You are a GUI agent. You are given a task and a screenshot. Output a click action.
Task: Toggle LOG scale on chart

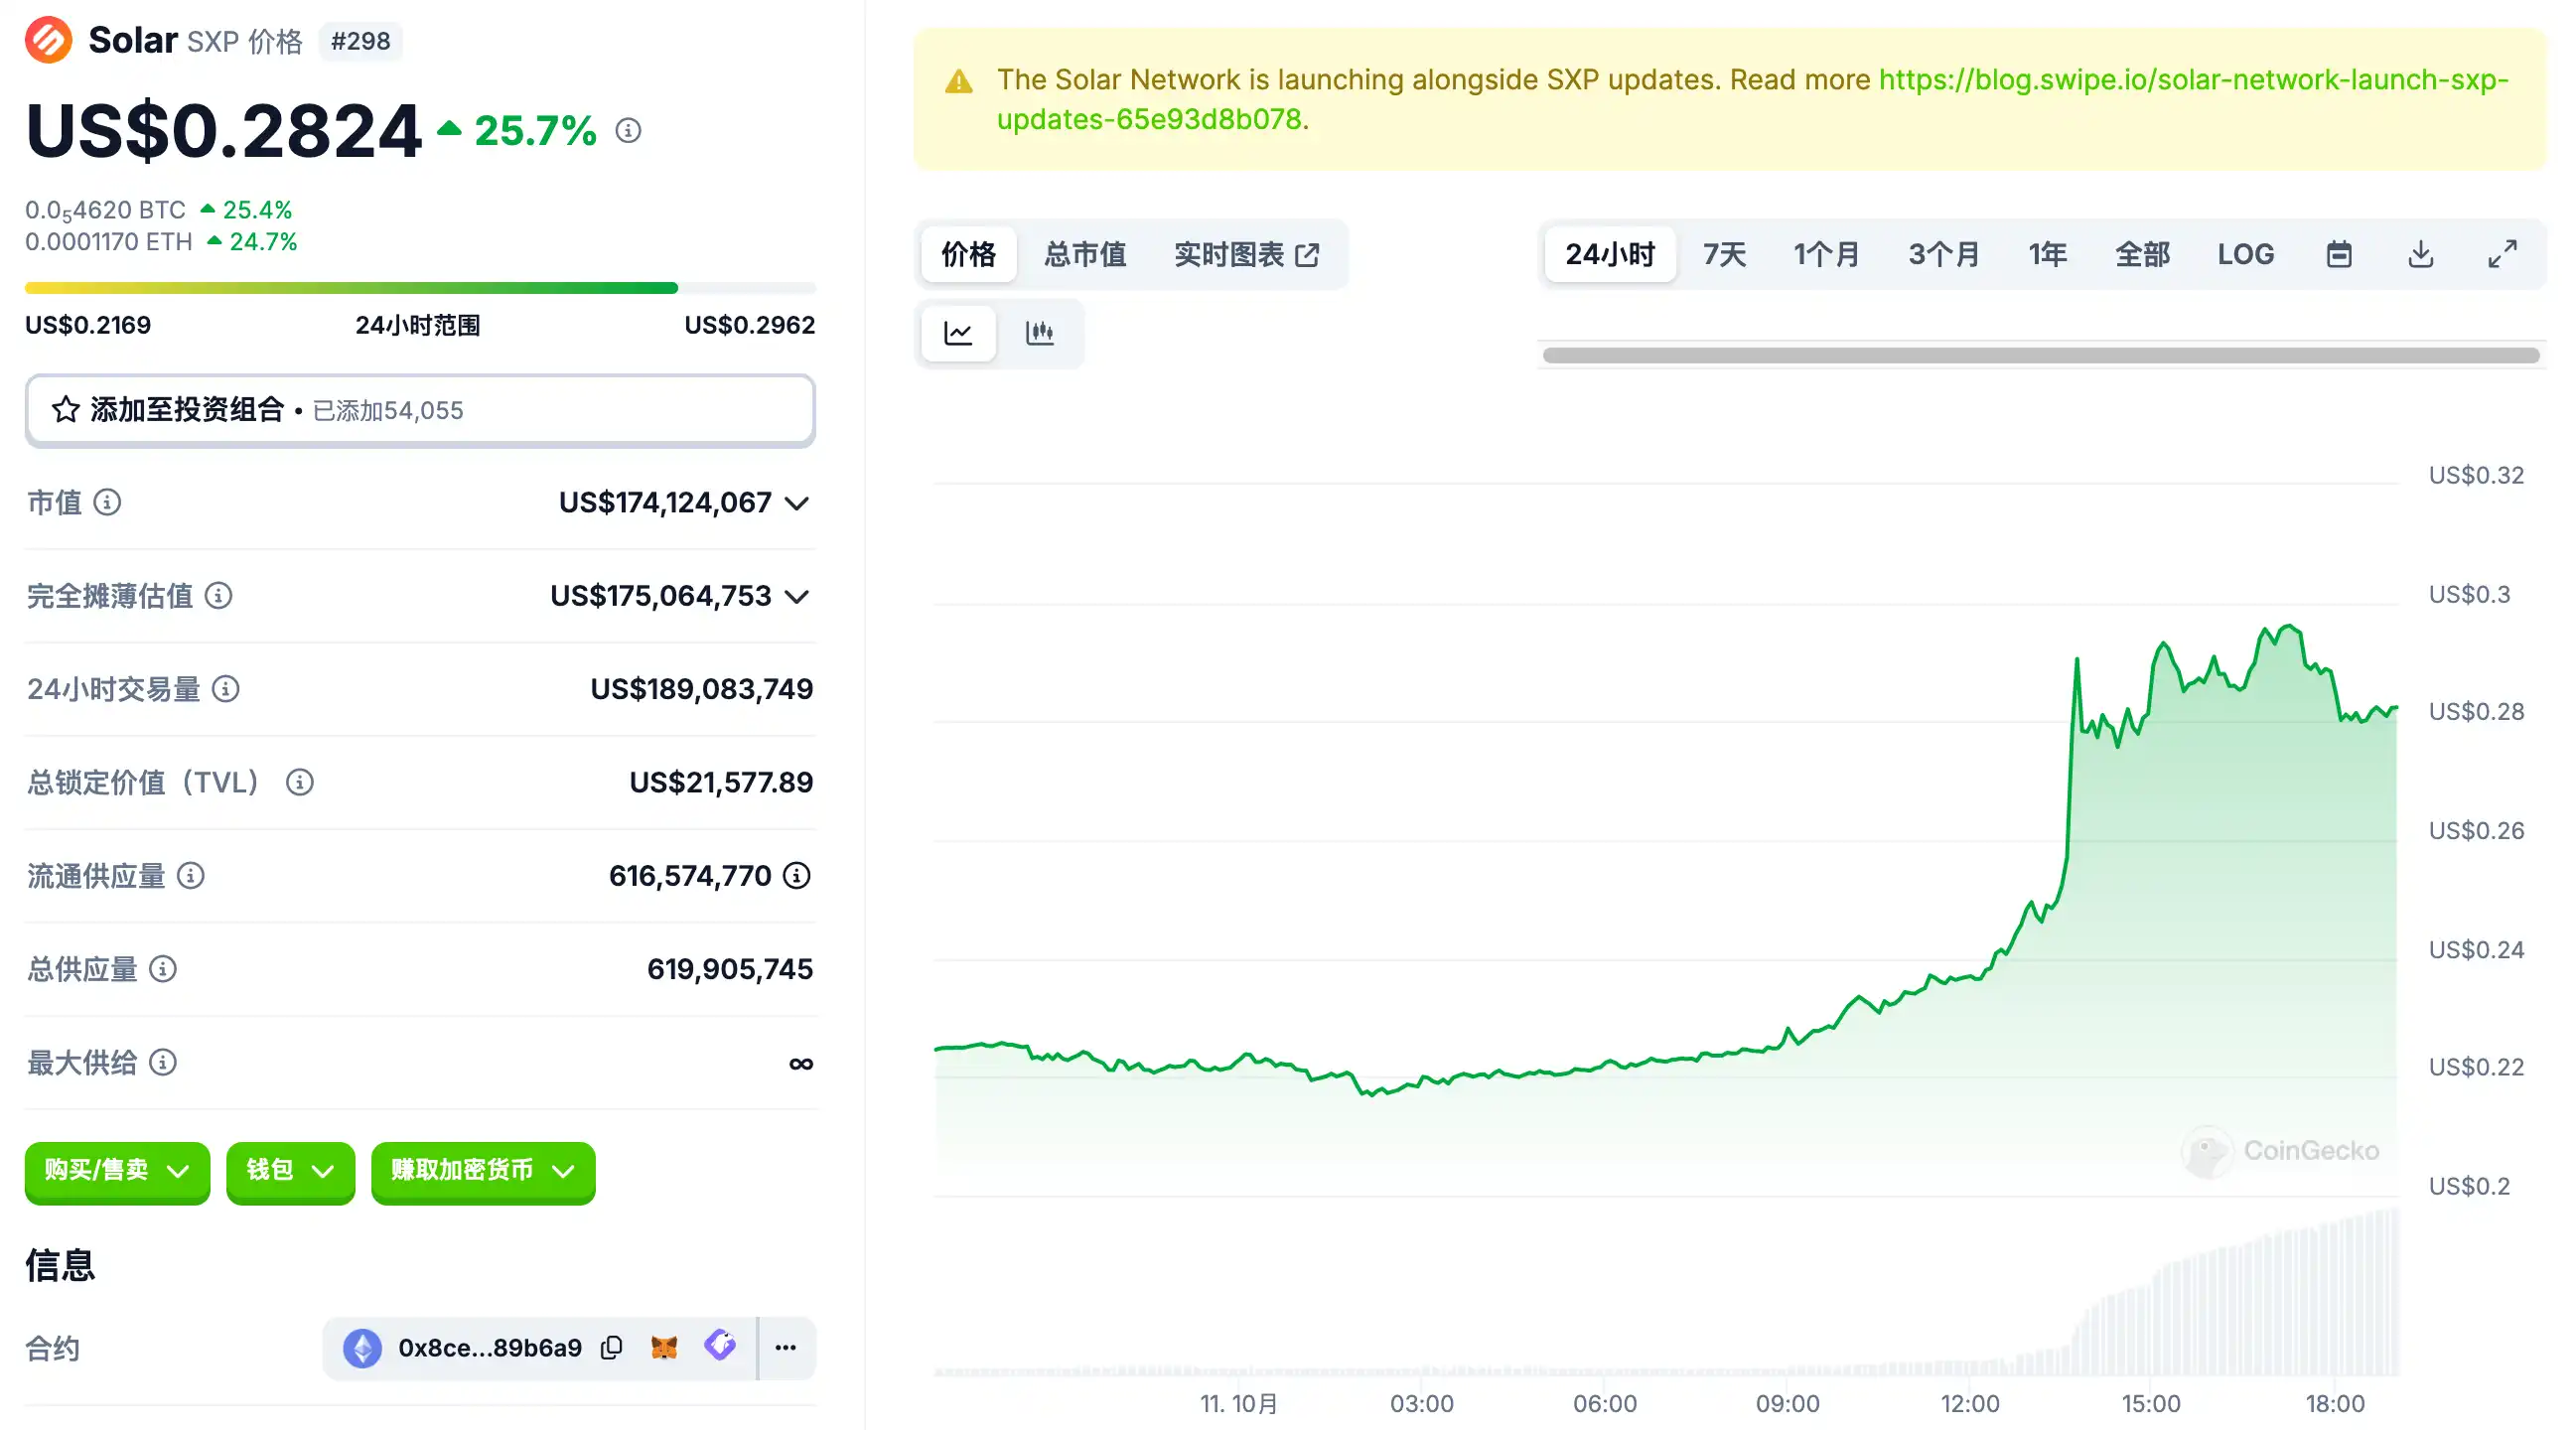(x=2245, y=254)
